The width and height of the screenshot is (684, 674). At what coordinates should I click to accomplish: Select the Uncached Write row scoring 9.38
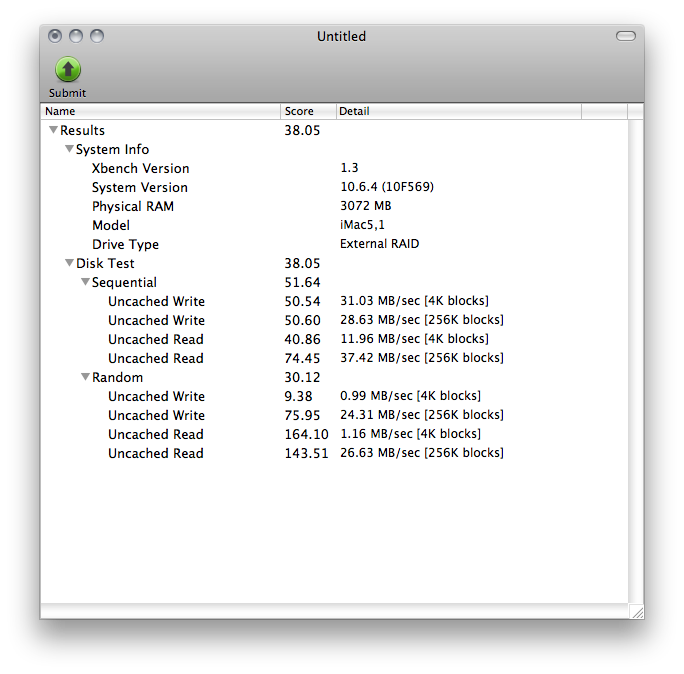coord(334,396)
